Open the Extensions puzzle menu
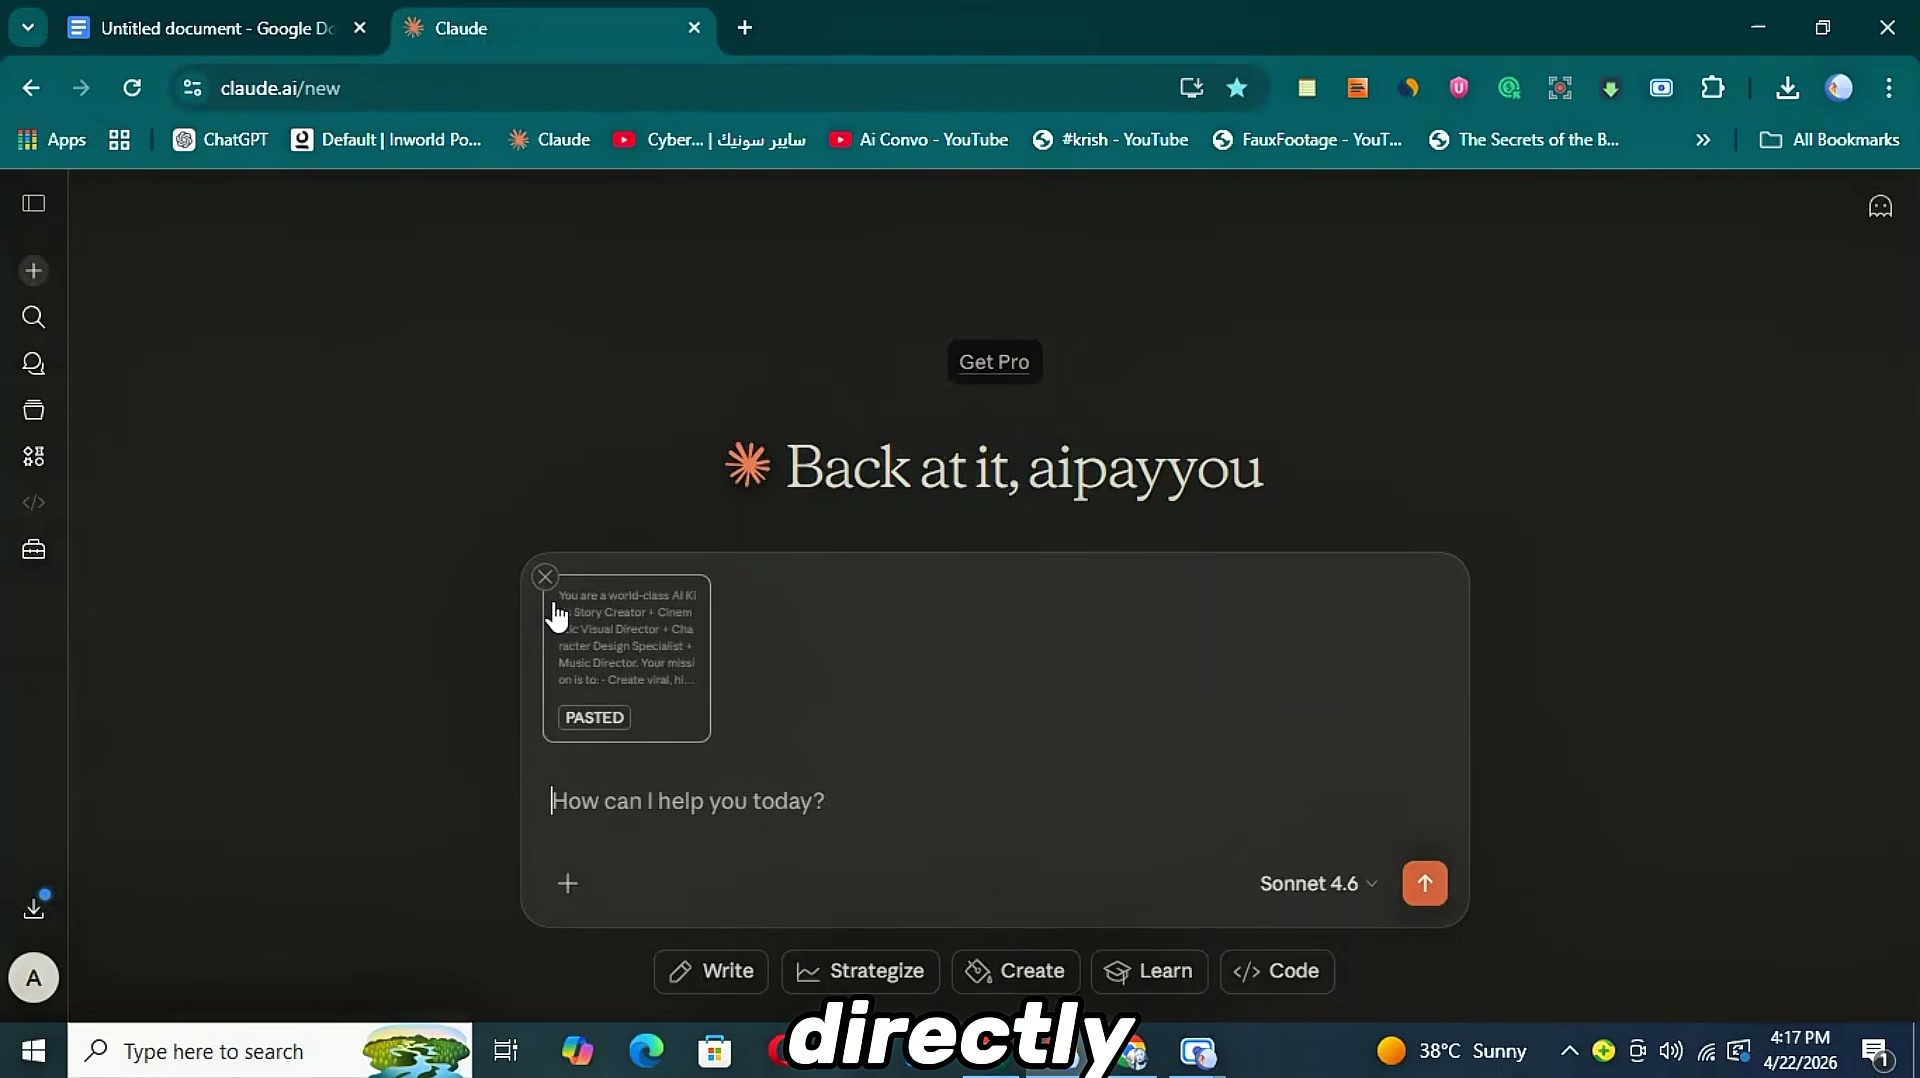This screenshot has height=1078, width=1920. [x=1713, y=88]
